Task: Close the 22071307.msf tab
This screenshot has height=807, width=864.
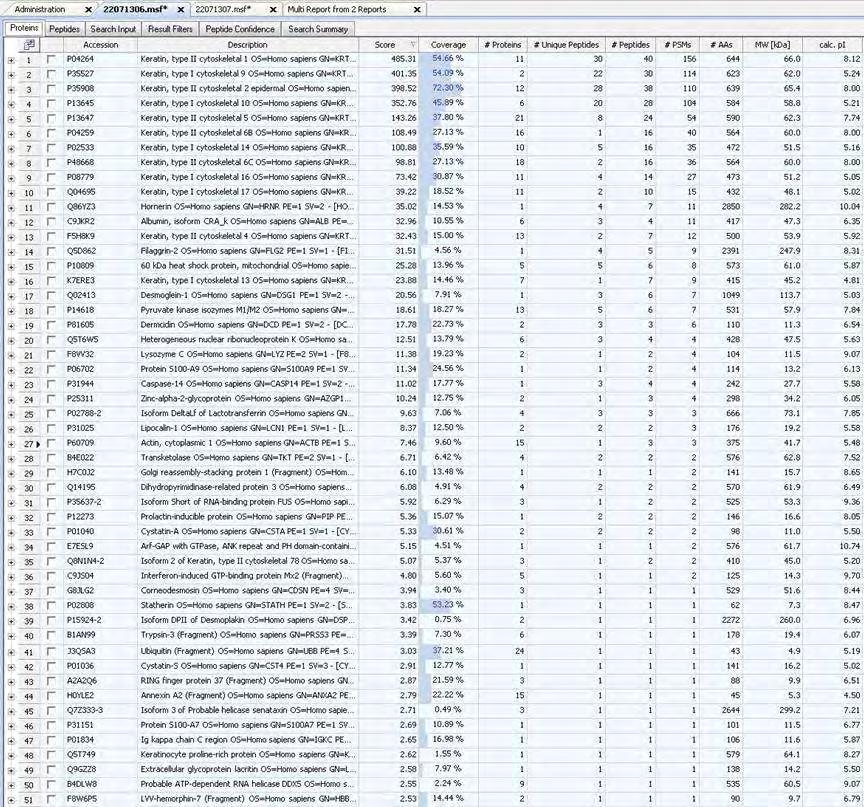Action: [x=273, y=10]
